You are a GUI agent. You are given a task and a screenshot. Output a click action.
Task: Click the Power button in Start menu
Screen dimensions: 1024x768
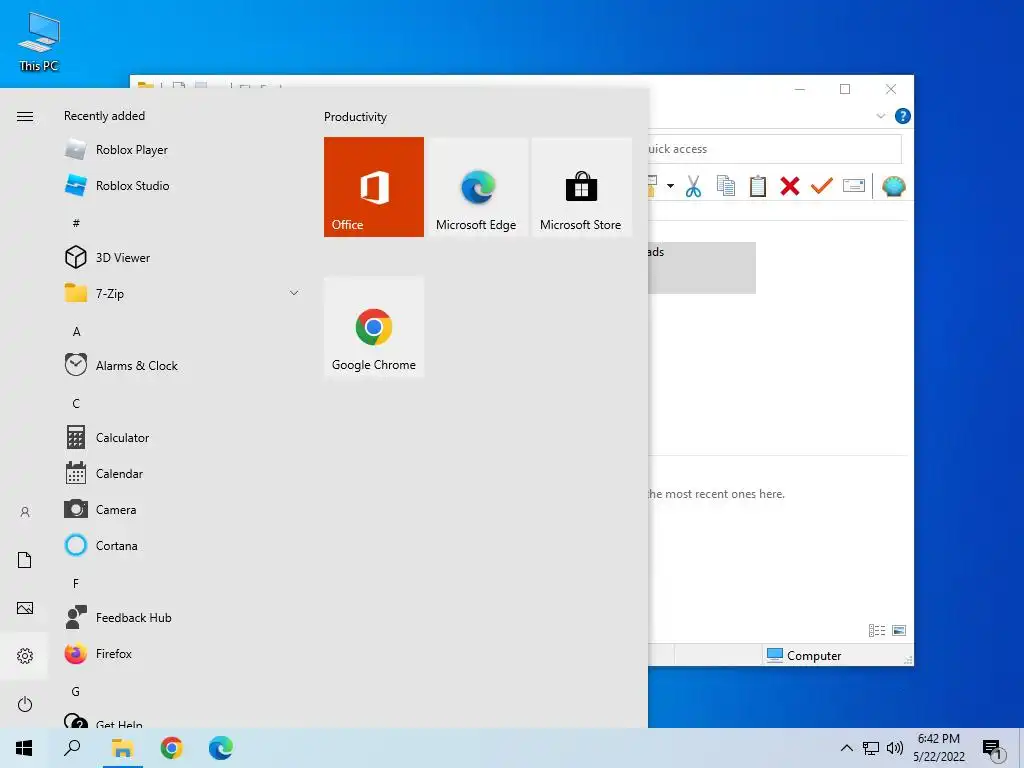coord(25,704)
